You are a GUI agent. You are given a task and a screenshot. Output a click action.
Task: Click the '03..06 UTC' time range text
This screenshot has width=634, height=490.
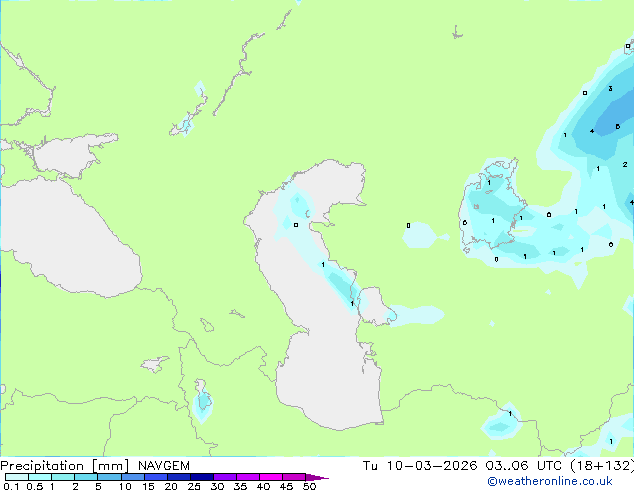tap(524, 466)
